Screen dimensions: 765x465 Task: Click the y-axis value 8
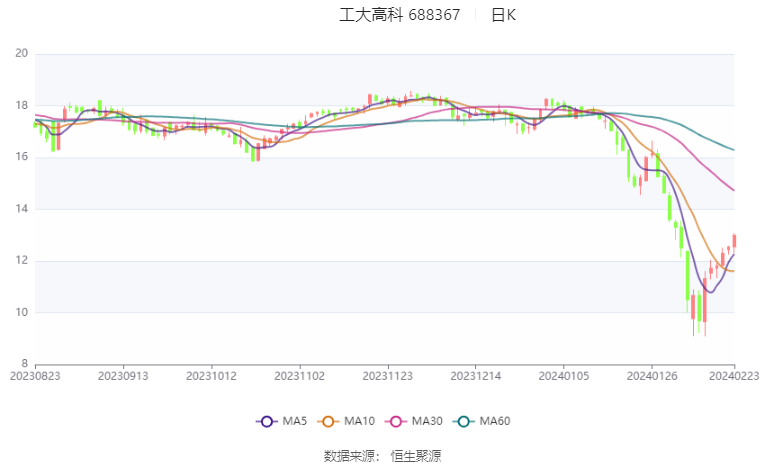(24, 364)
